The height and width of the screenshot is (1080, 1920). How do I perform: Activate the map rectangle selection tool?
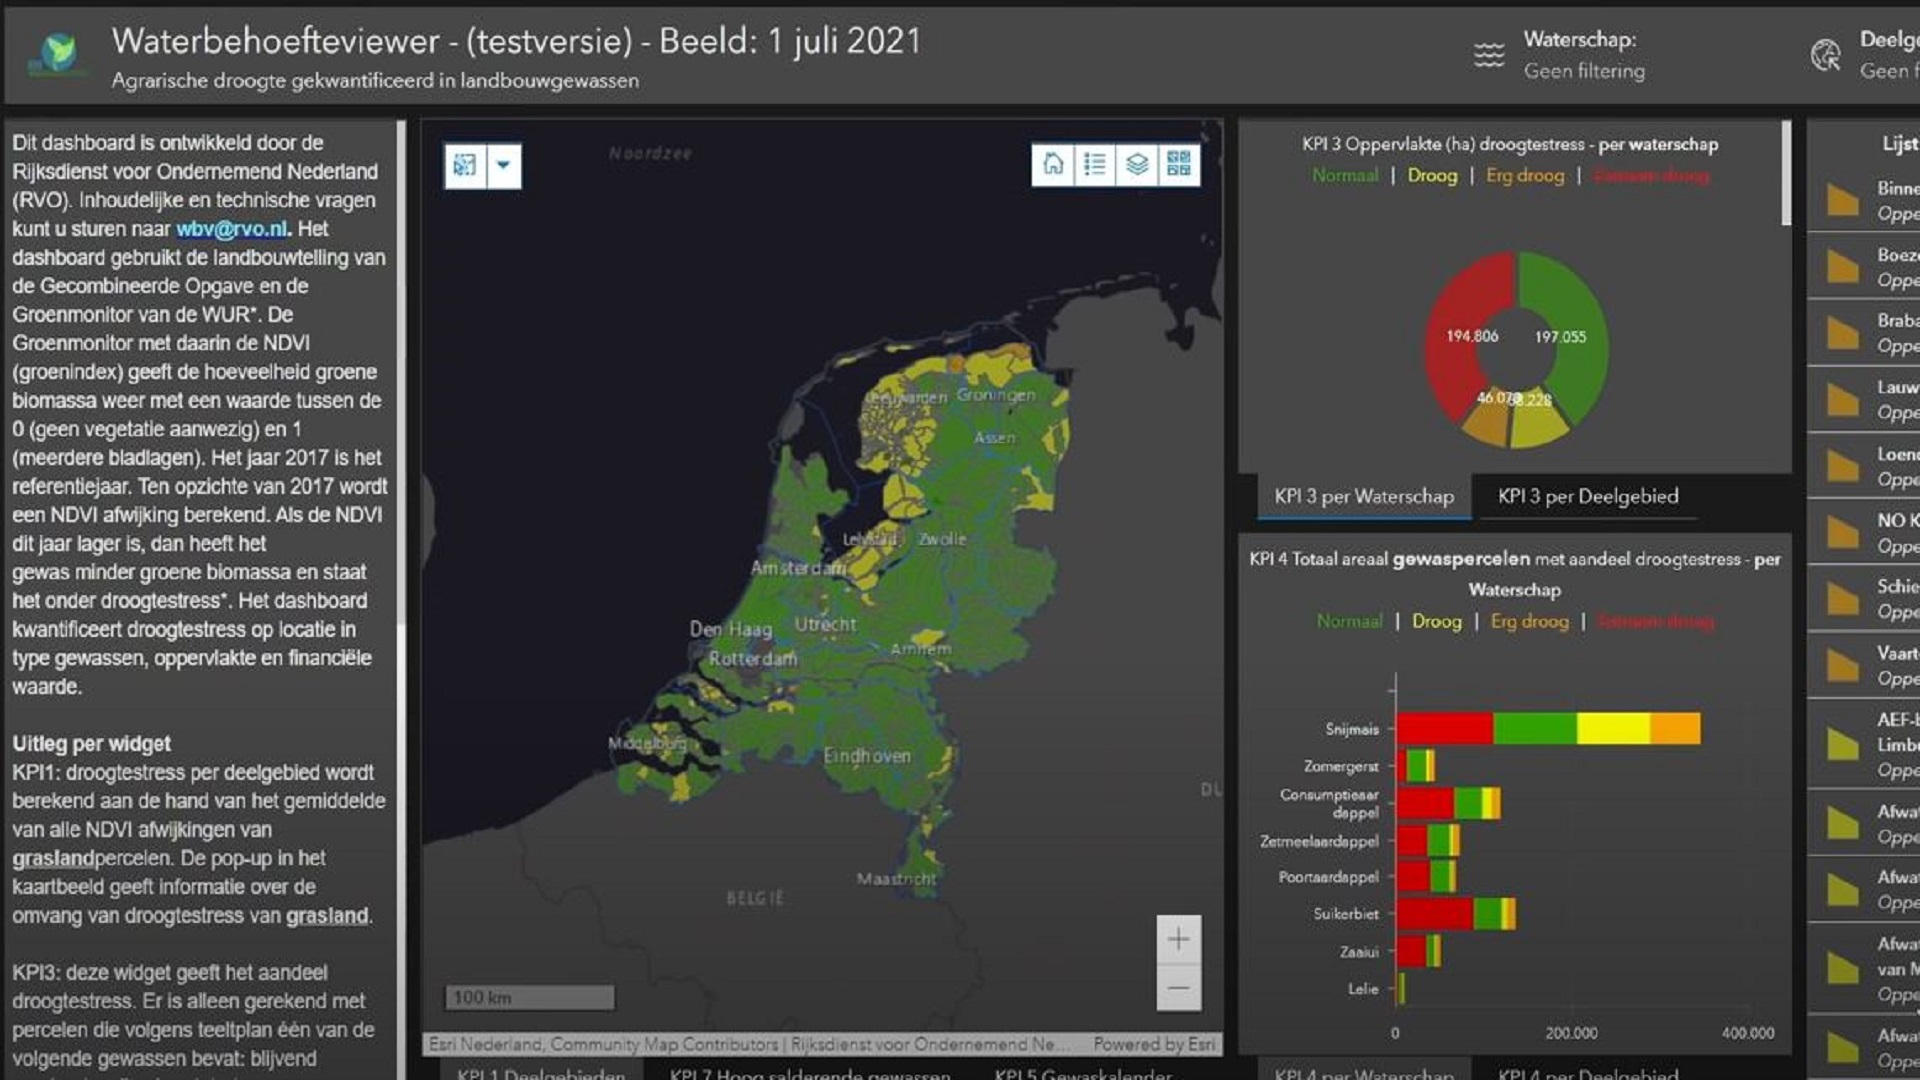[x=465, y=165]
